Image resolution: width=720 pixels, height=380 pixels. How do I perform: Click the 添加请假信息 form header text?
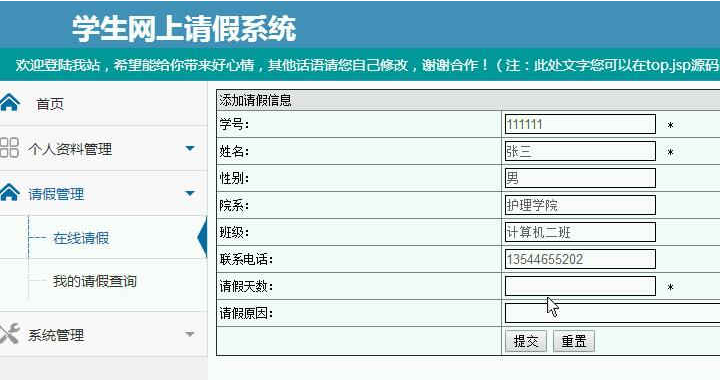tap(255, 100)
